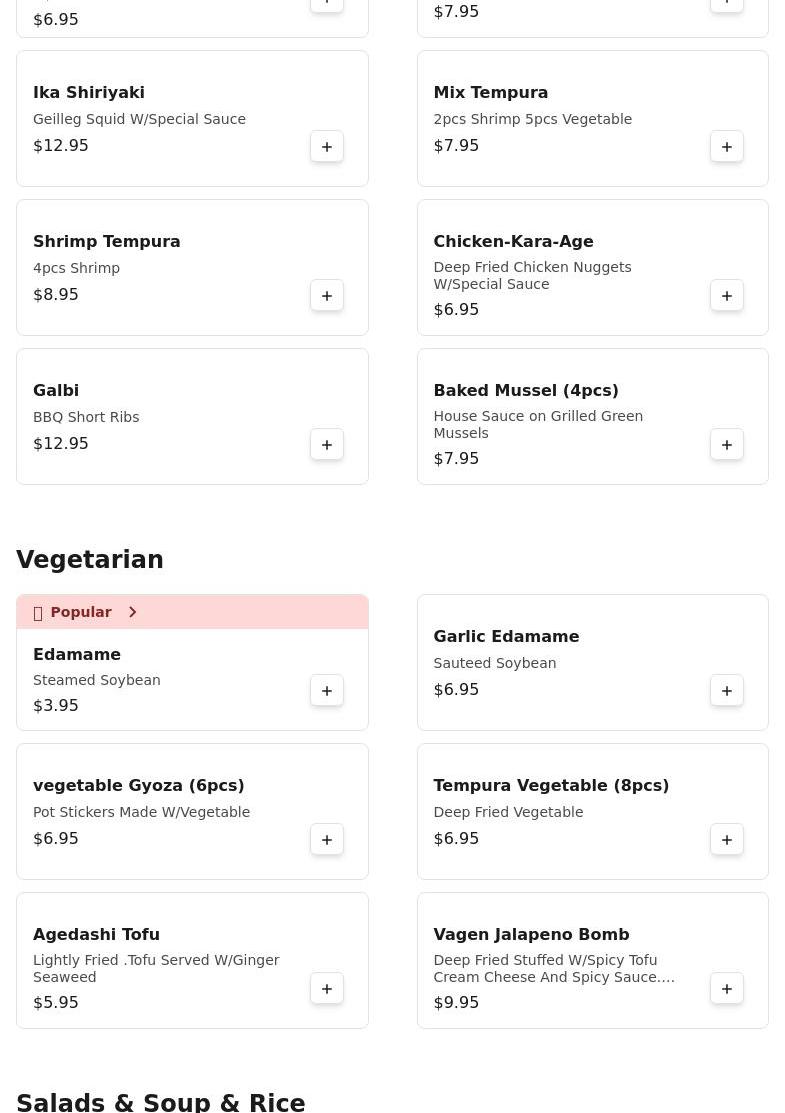Add Baked Mussel (4pcs) to cart
This screenshot has width=785, height=1113.
click(727, 445)
